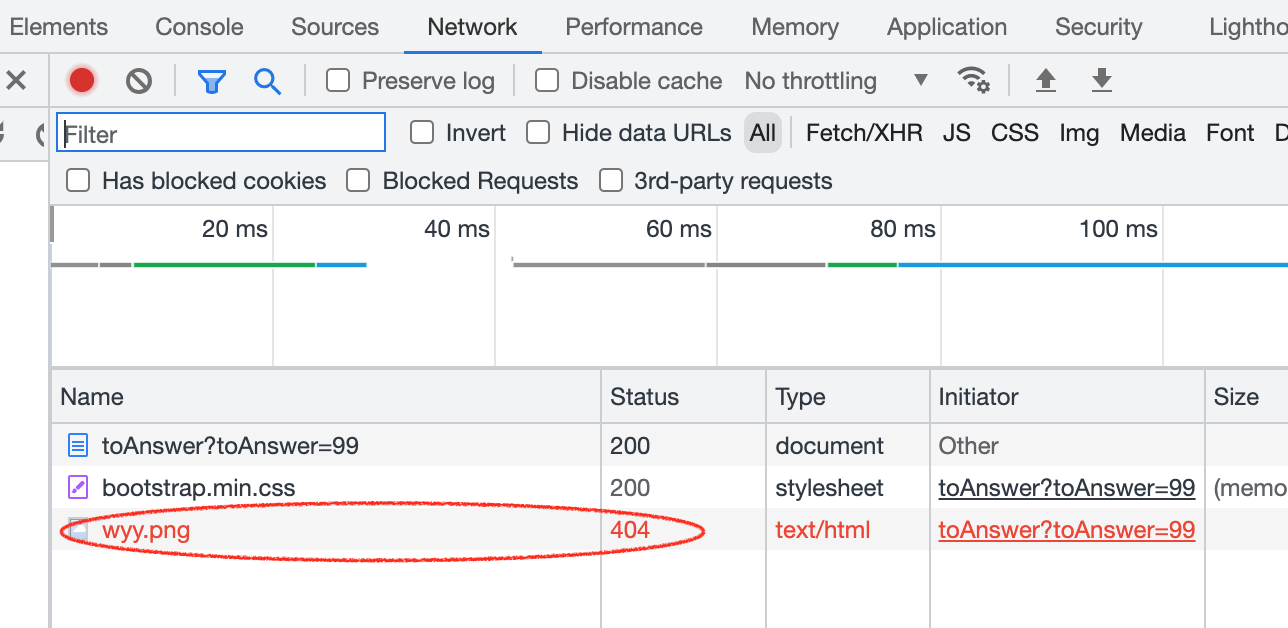Click the import HAR upload arrow
1288x628 pixels.
(1046, 80)
